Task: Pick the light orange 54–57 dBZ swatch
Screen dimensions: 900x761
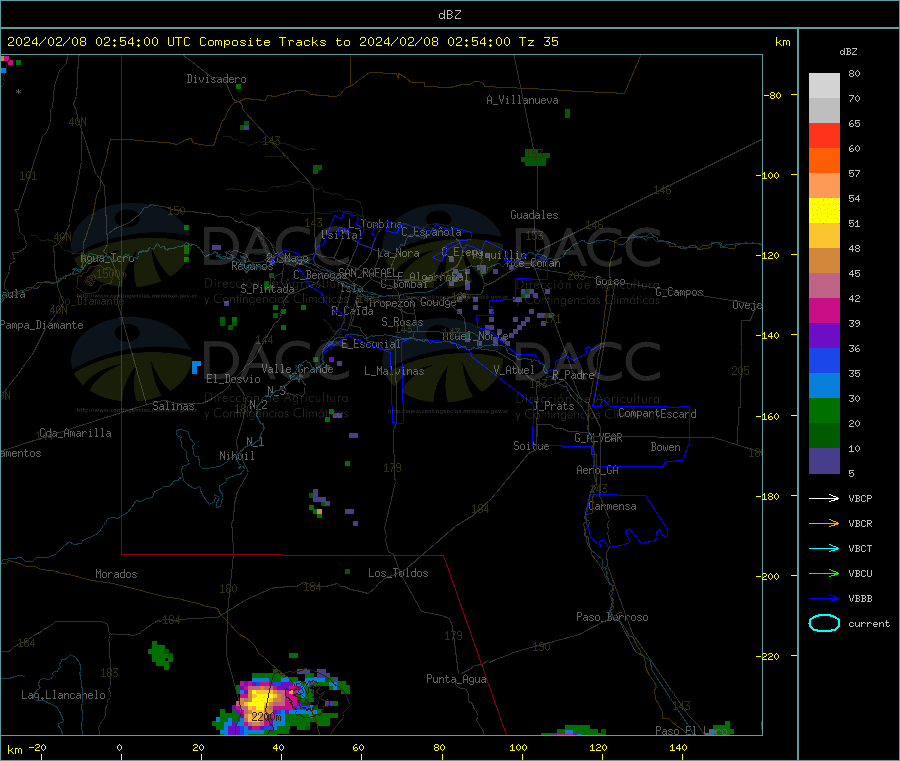Action: click(x=824, y=185)
